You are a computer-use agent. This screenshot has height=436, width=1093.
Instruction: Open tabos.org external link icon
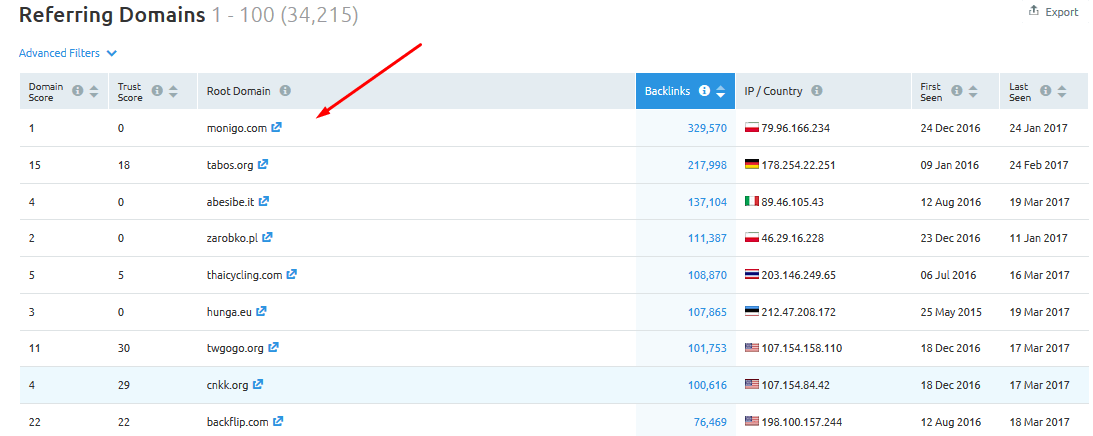pos(263,165)
